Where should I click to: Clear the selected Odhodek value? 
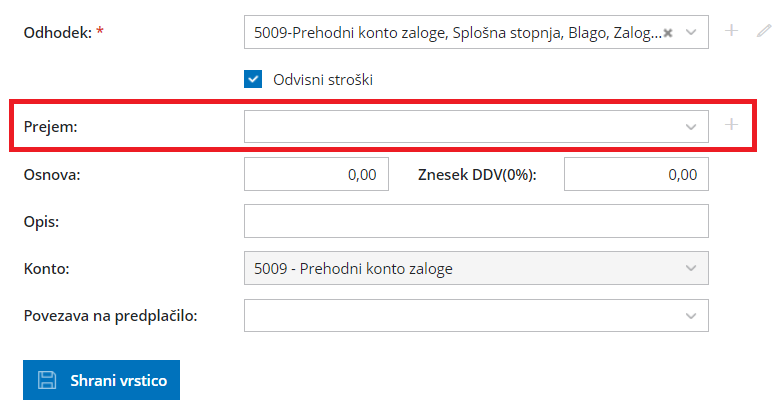[x=668, y=32]
